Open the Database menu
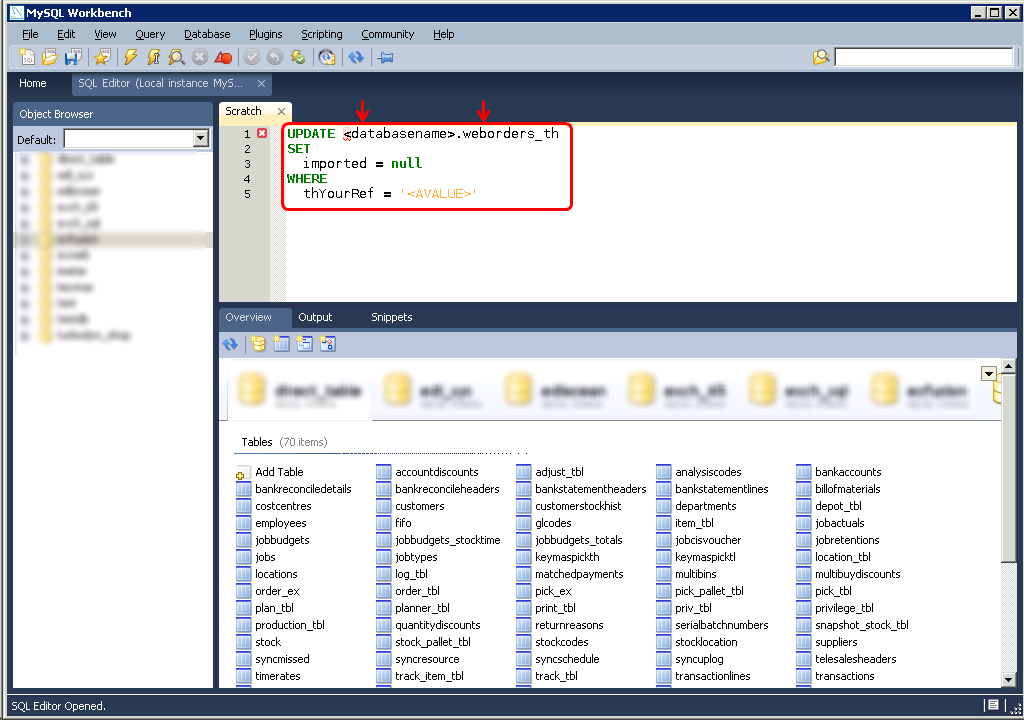This screenshot has height=720, width=1024. click(207, 34)
